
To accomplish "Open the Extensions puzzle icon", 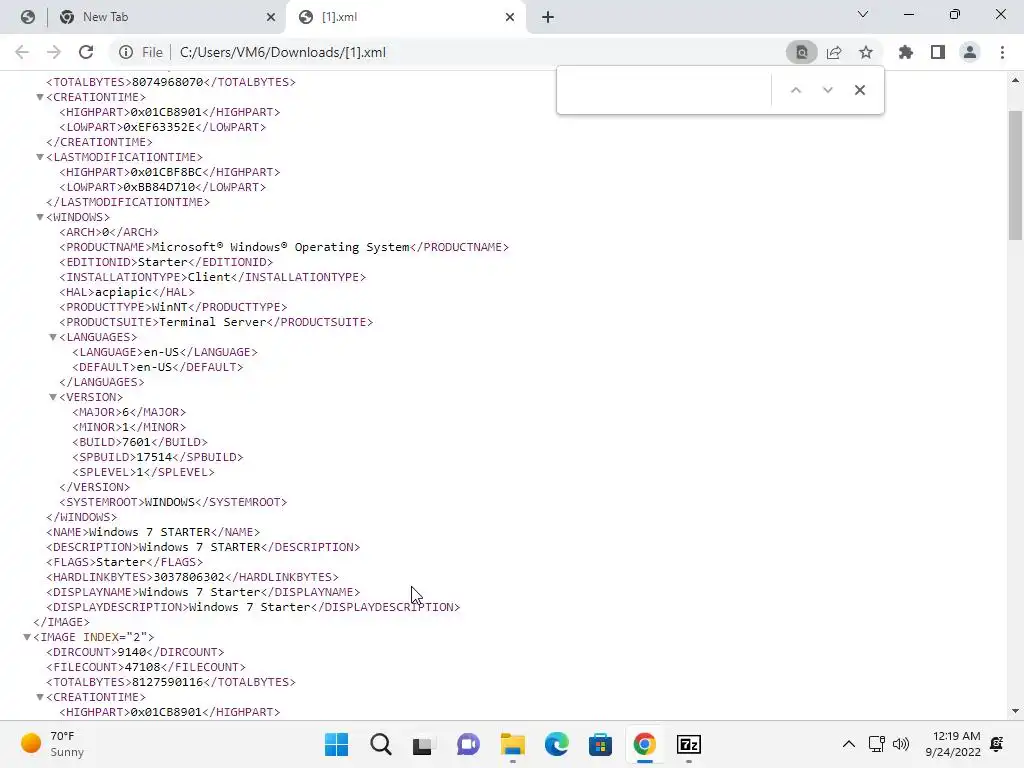I will click(906, 52).
